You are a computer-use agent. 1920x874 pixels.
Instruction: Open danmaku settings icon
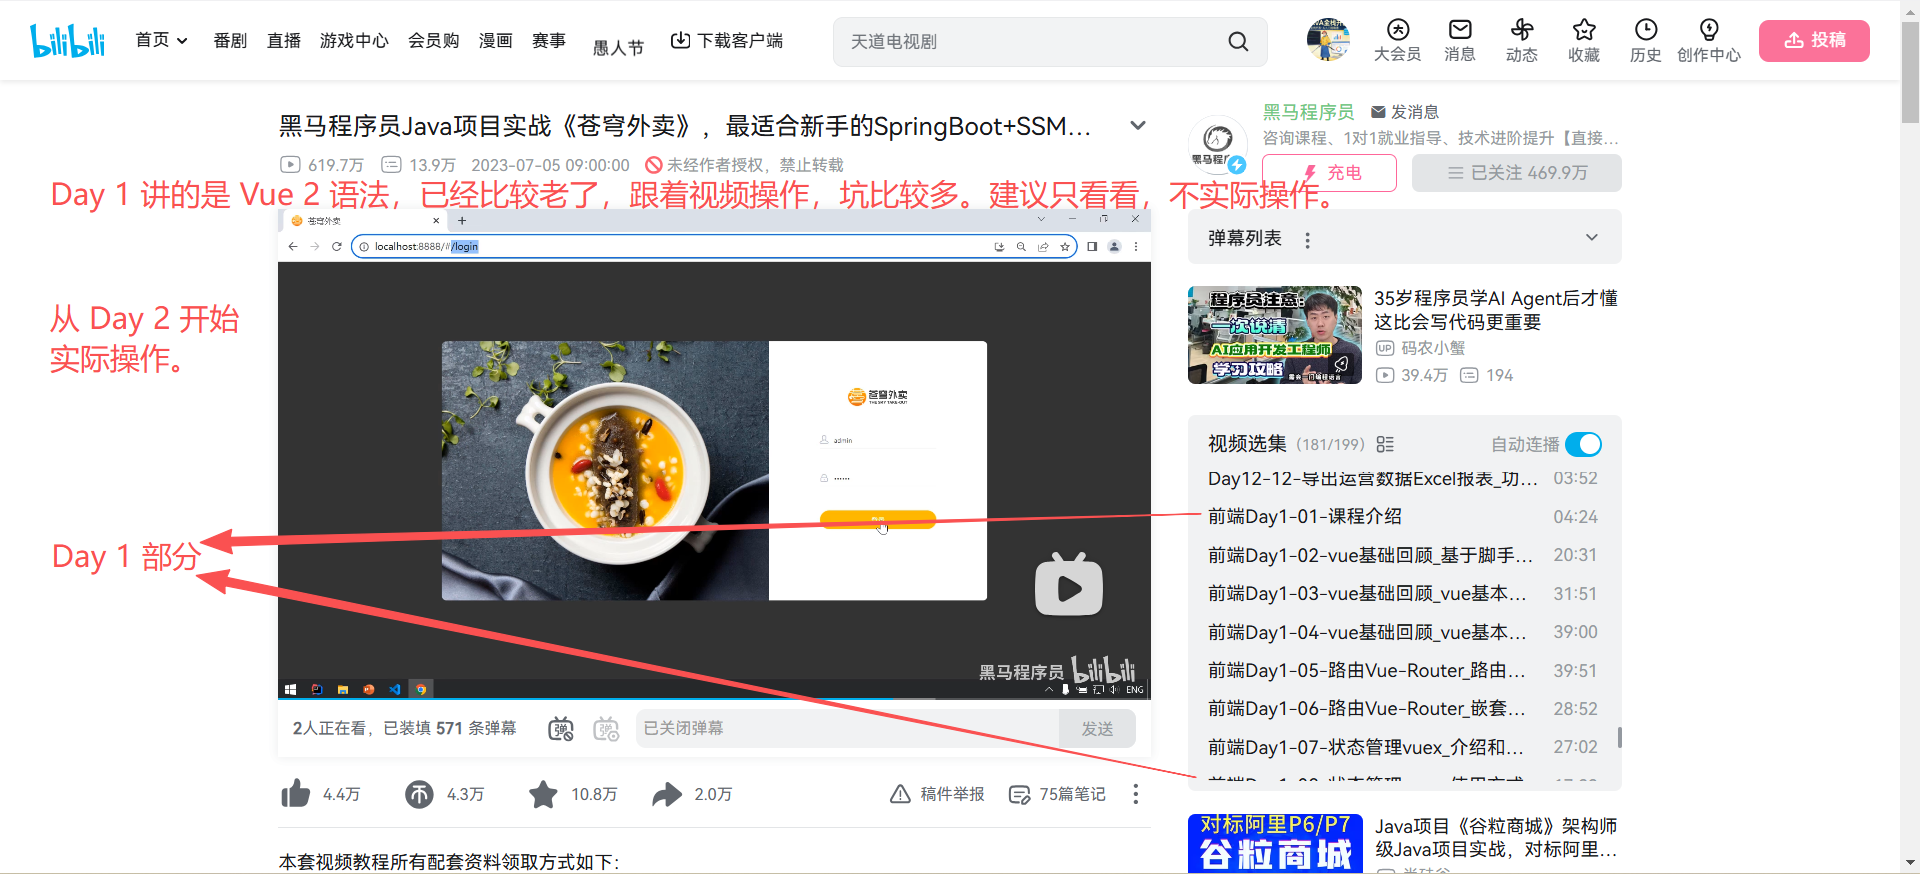pyautogui.click(x=607, y=729)
